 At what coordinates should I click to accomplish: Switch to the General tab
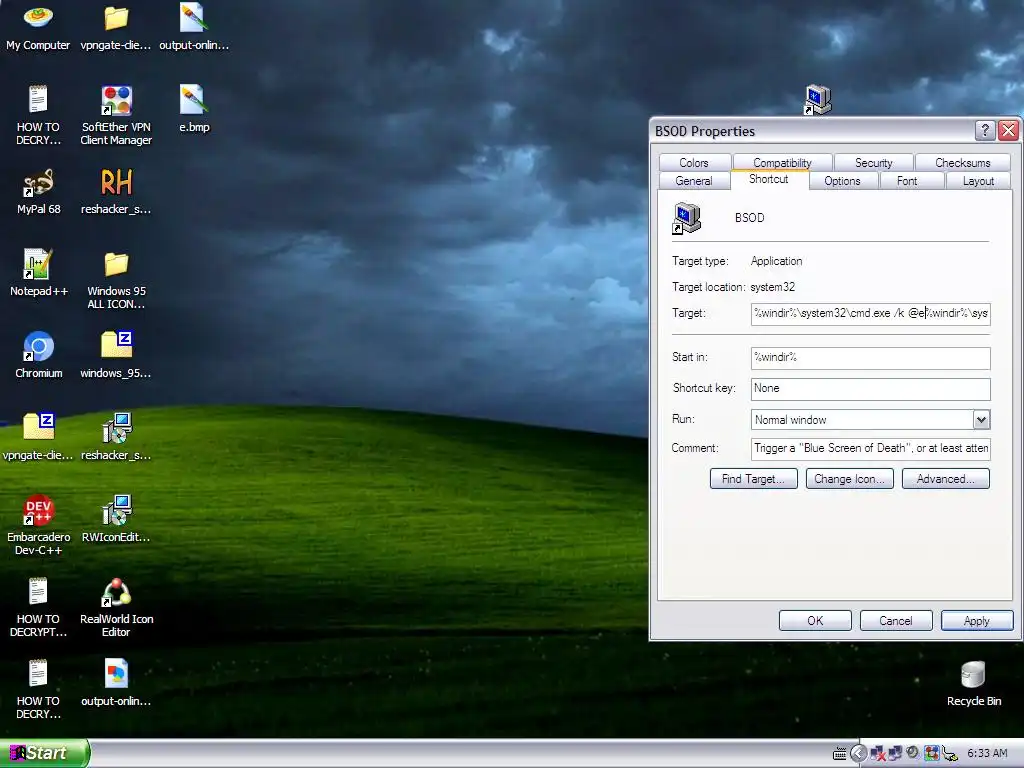[694, 181]
